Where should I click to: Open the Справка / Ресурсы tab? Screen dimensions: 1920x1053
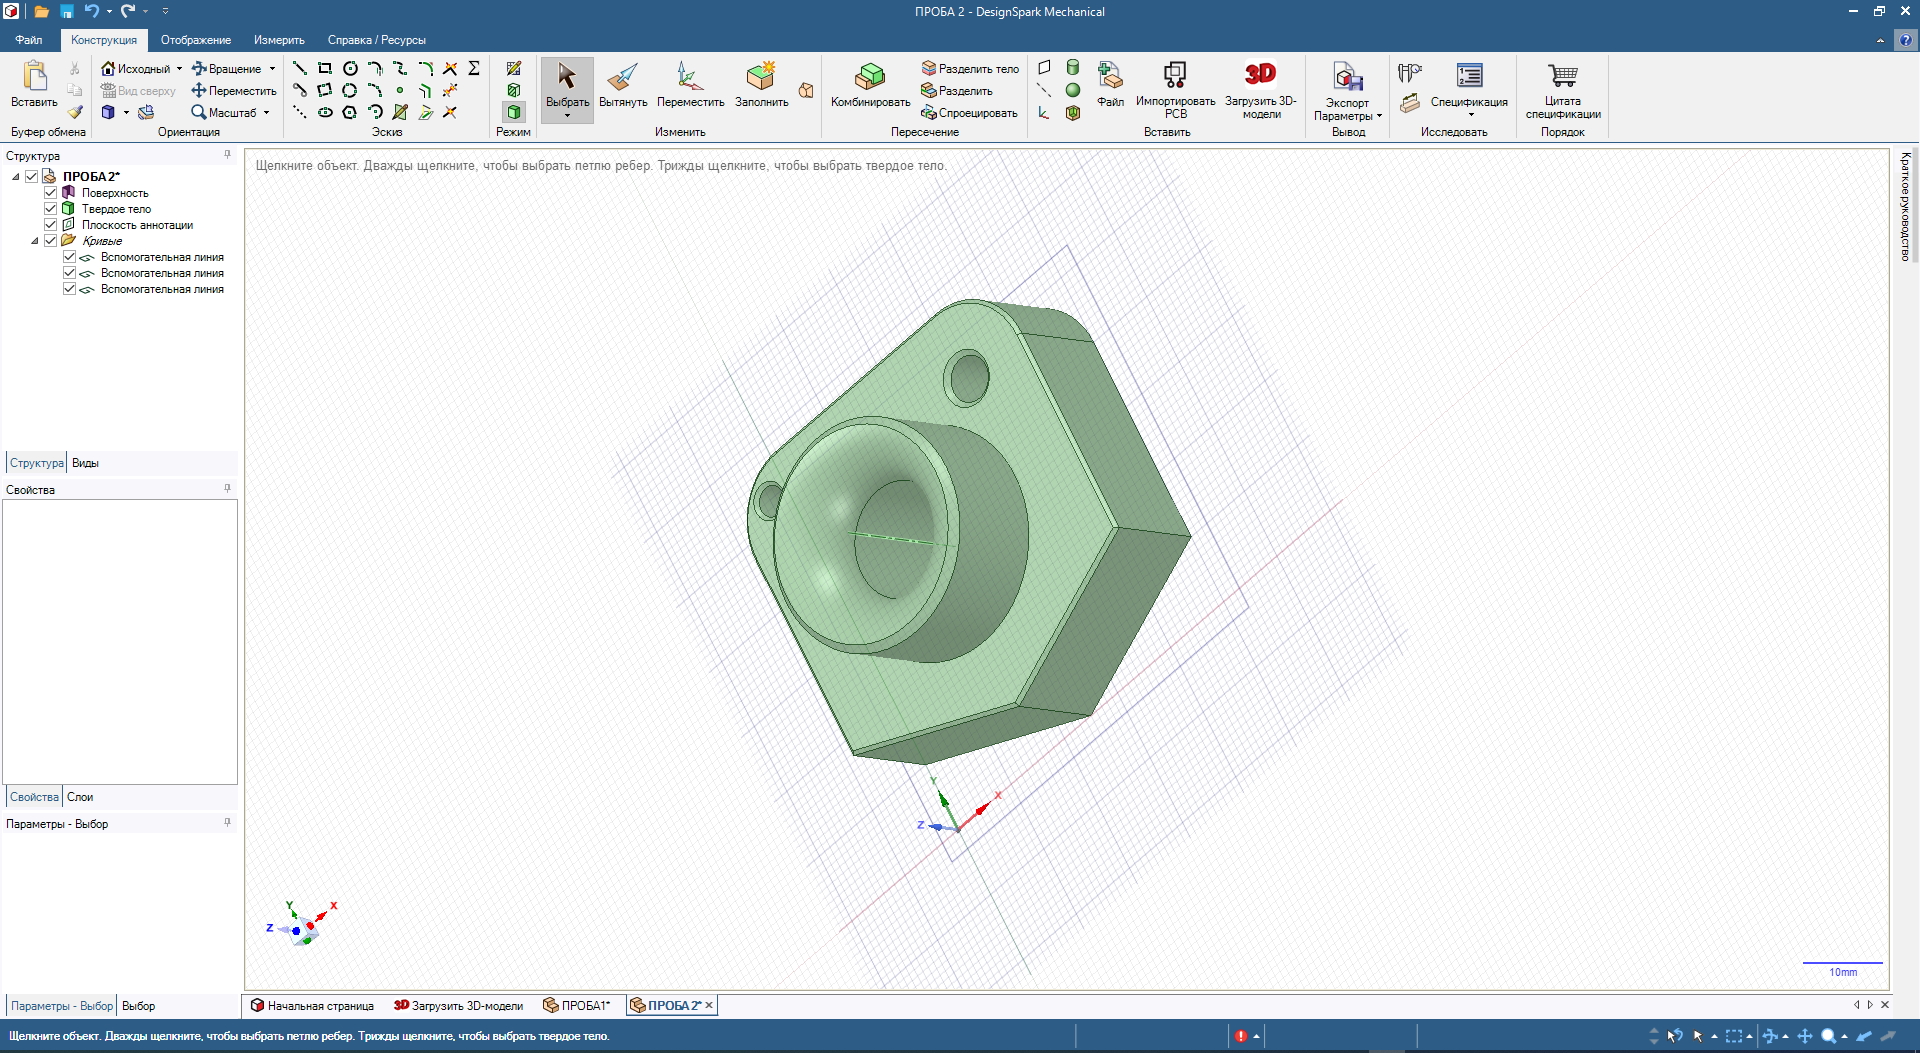pyautogui.click(x=377, y=40)
